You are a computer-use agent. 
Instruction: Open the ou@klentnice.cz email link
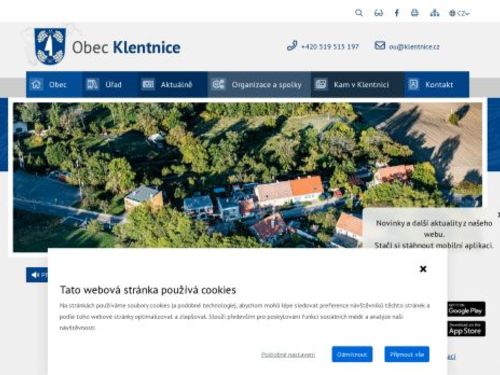point(414,47)
